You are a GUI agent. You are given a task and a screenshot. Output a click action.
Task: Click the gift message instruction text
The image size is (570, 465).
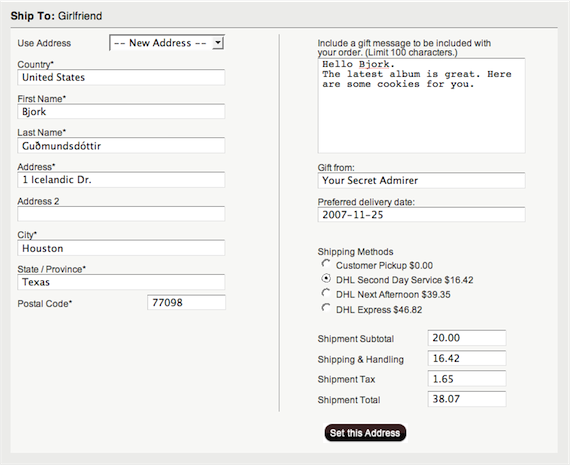(x=404, y=48)
